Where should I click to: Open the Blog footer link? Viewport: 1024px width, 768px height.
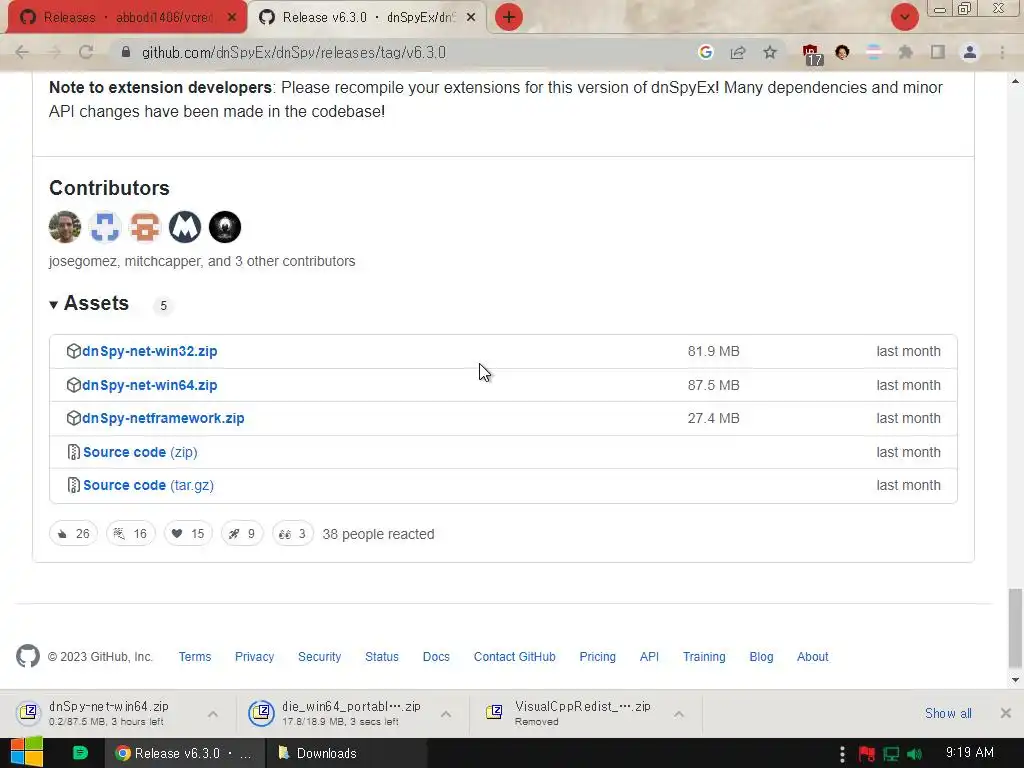761,656
